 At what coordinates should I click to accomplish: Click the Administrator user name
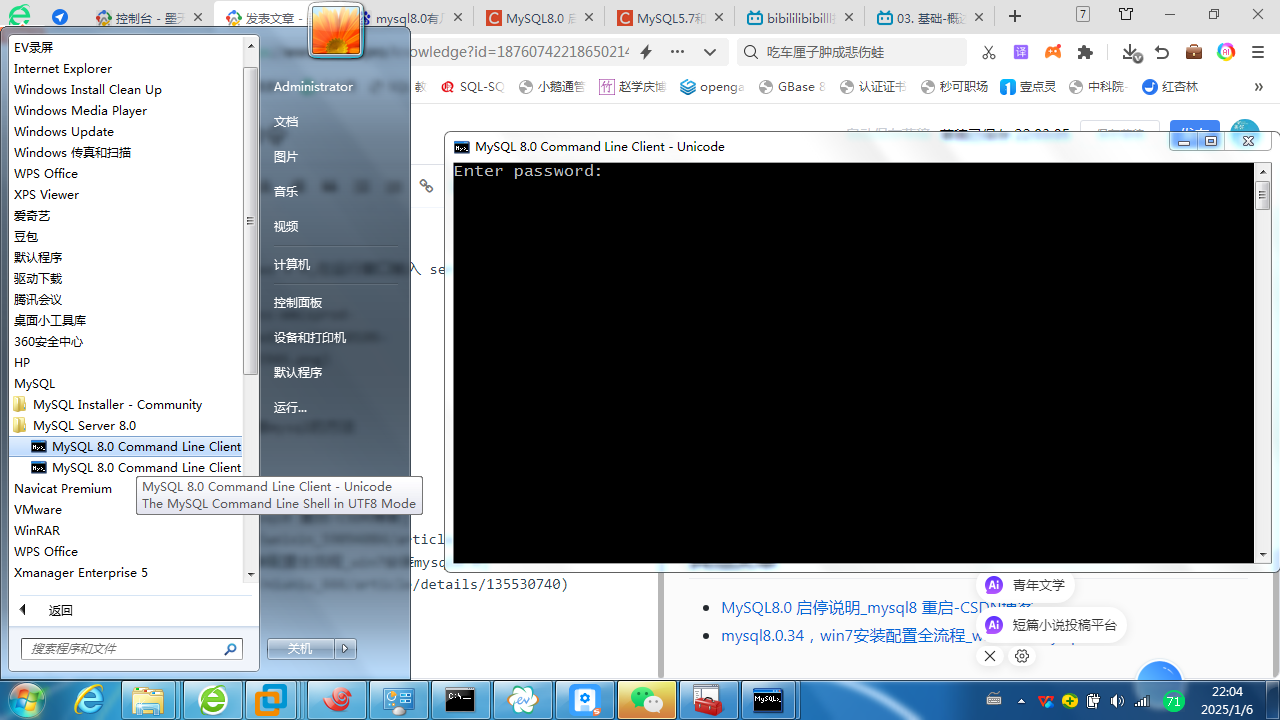[313, 87]
